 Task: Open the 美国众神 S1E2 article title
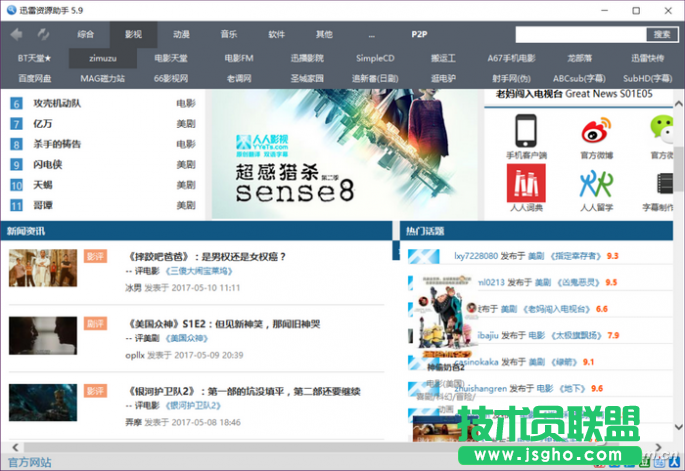223,324
